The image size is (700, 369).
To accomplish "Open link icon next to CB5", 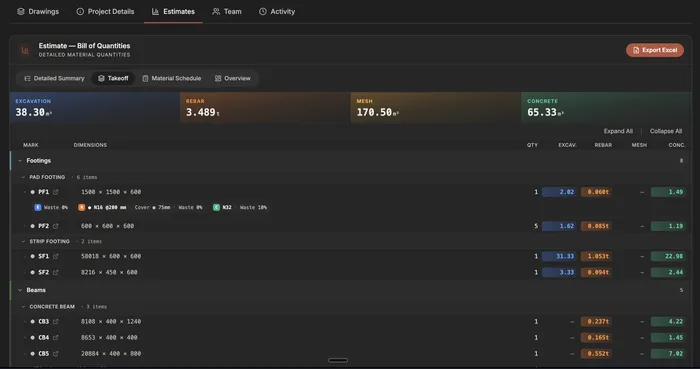I will pyautogui.click(x=56, y=354).
